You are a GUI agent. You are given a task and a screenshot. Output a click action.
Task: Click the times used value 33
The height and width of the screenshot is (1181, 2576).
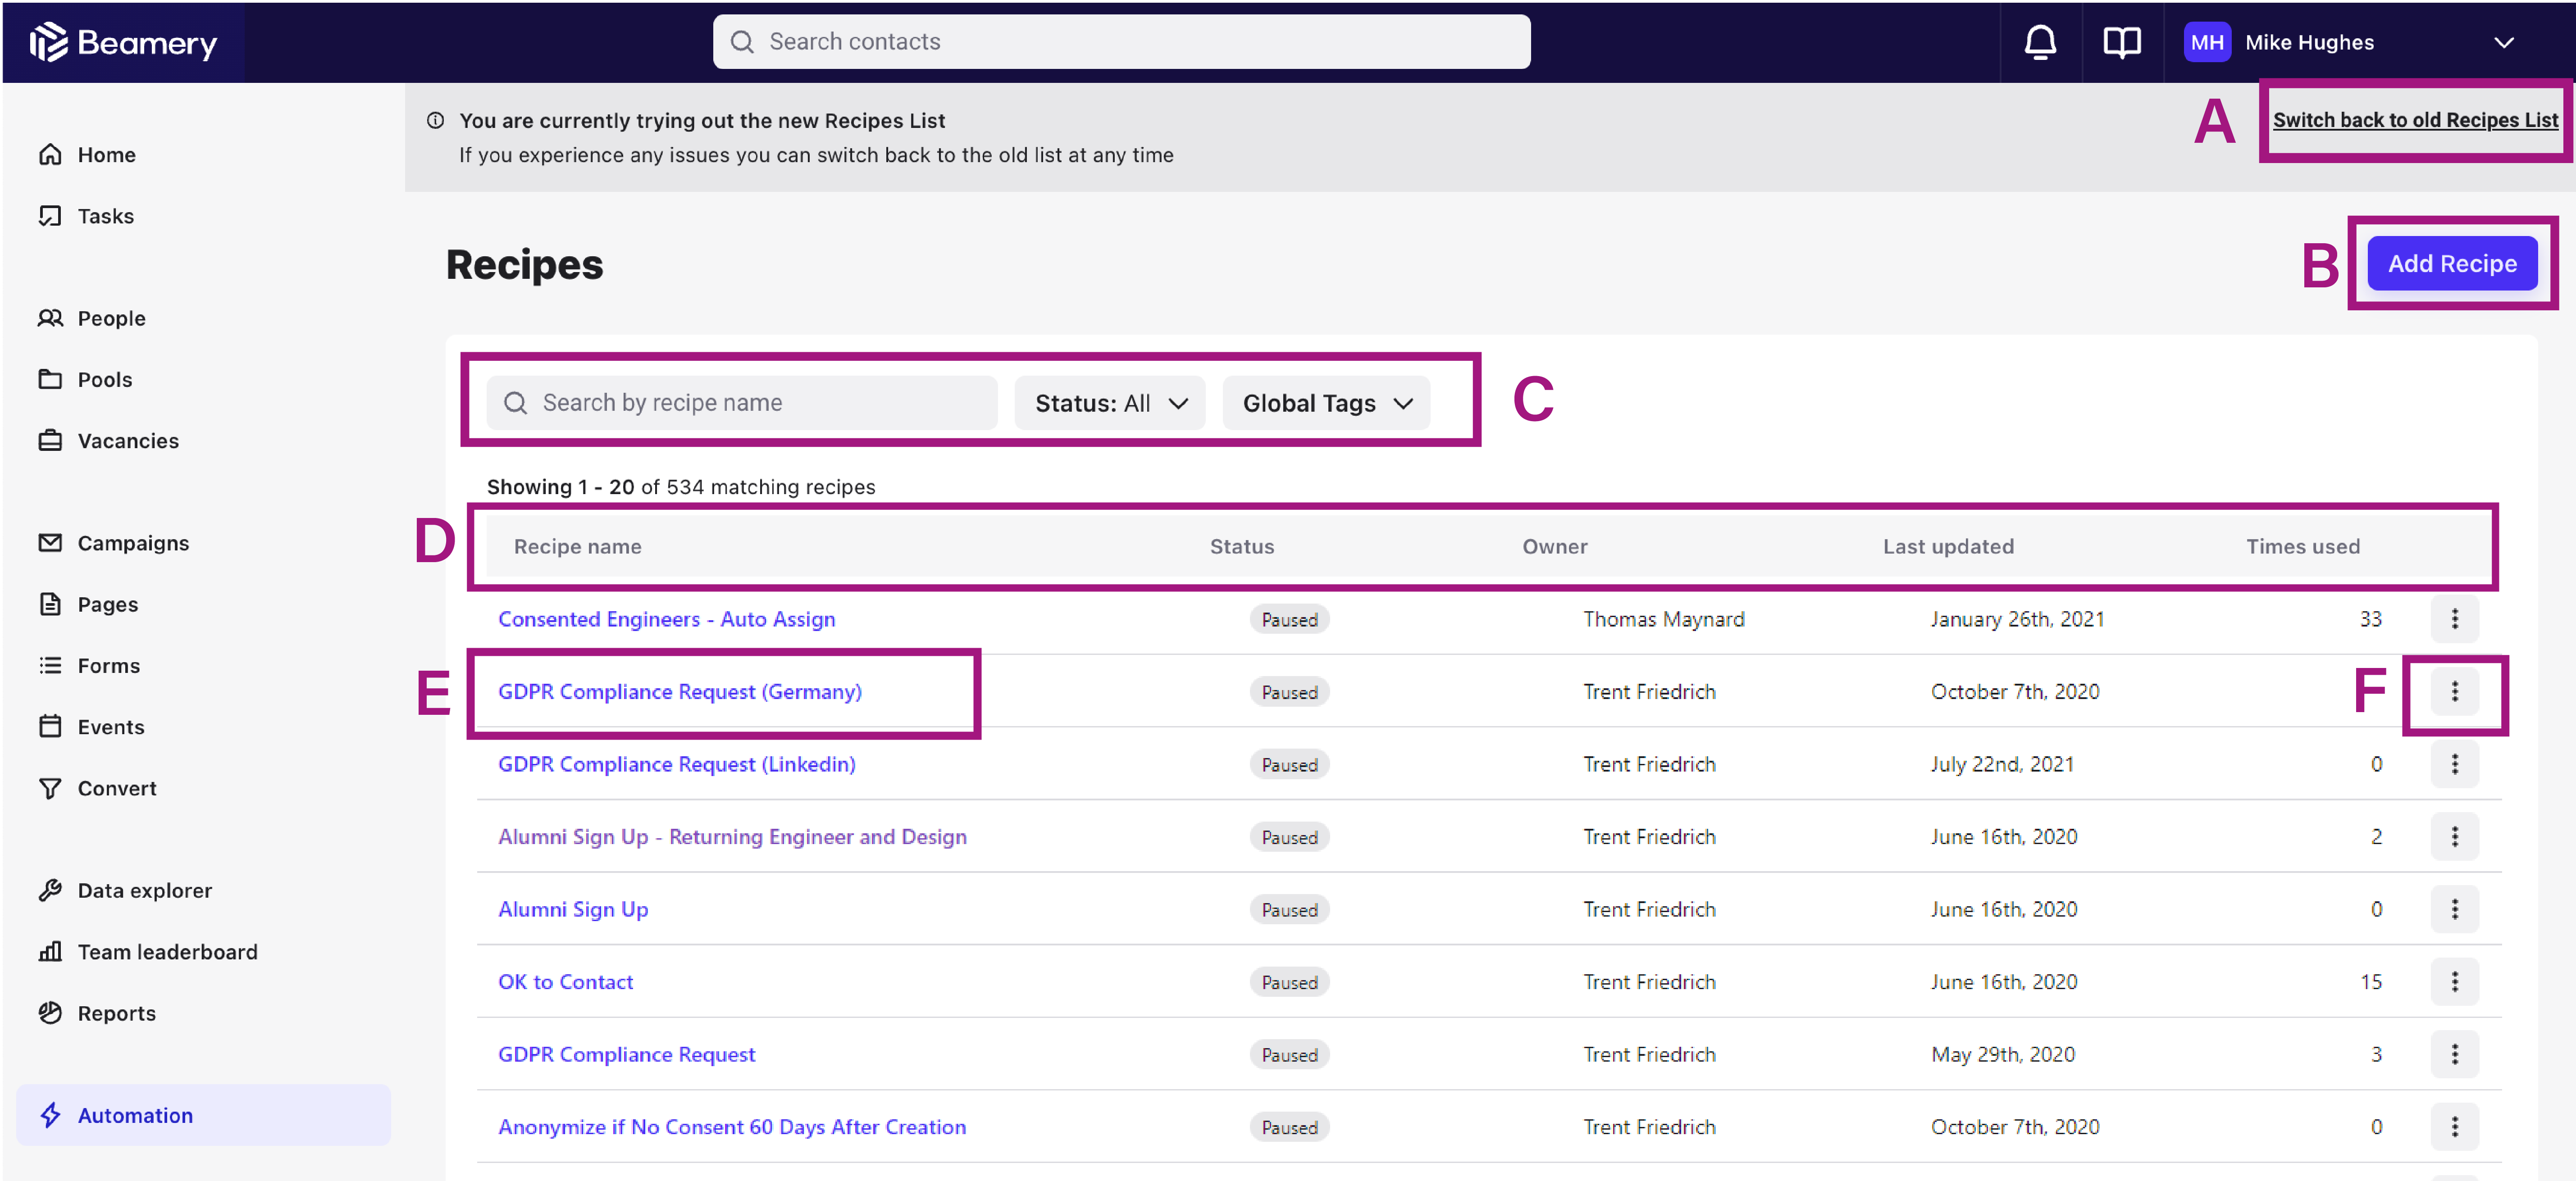click(2370, 619)
